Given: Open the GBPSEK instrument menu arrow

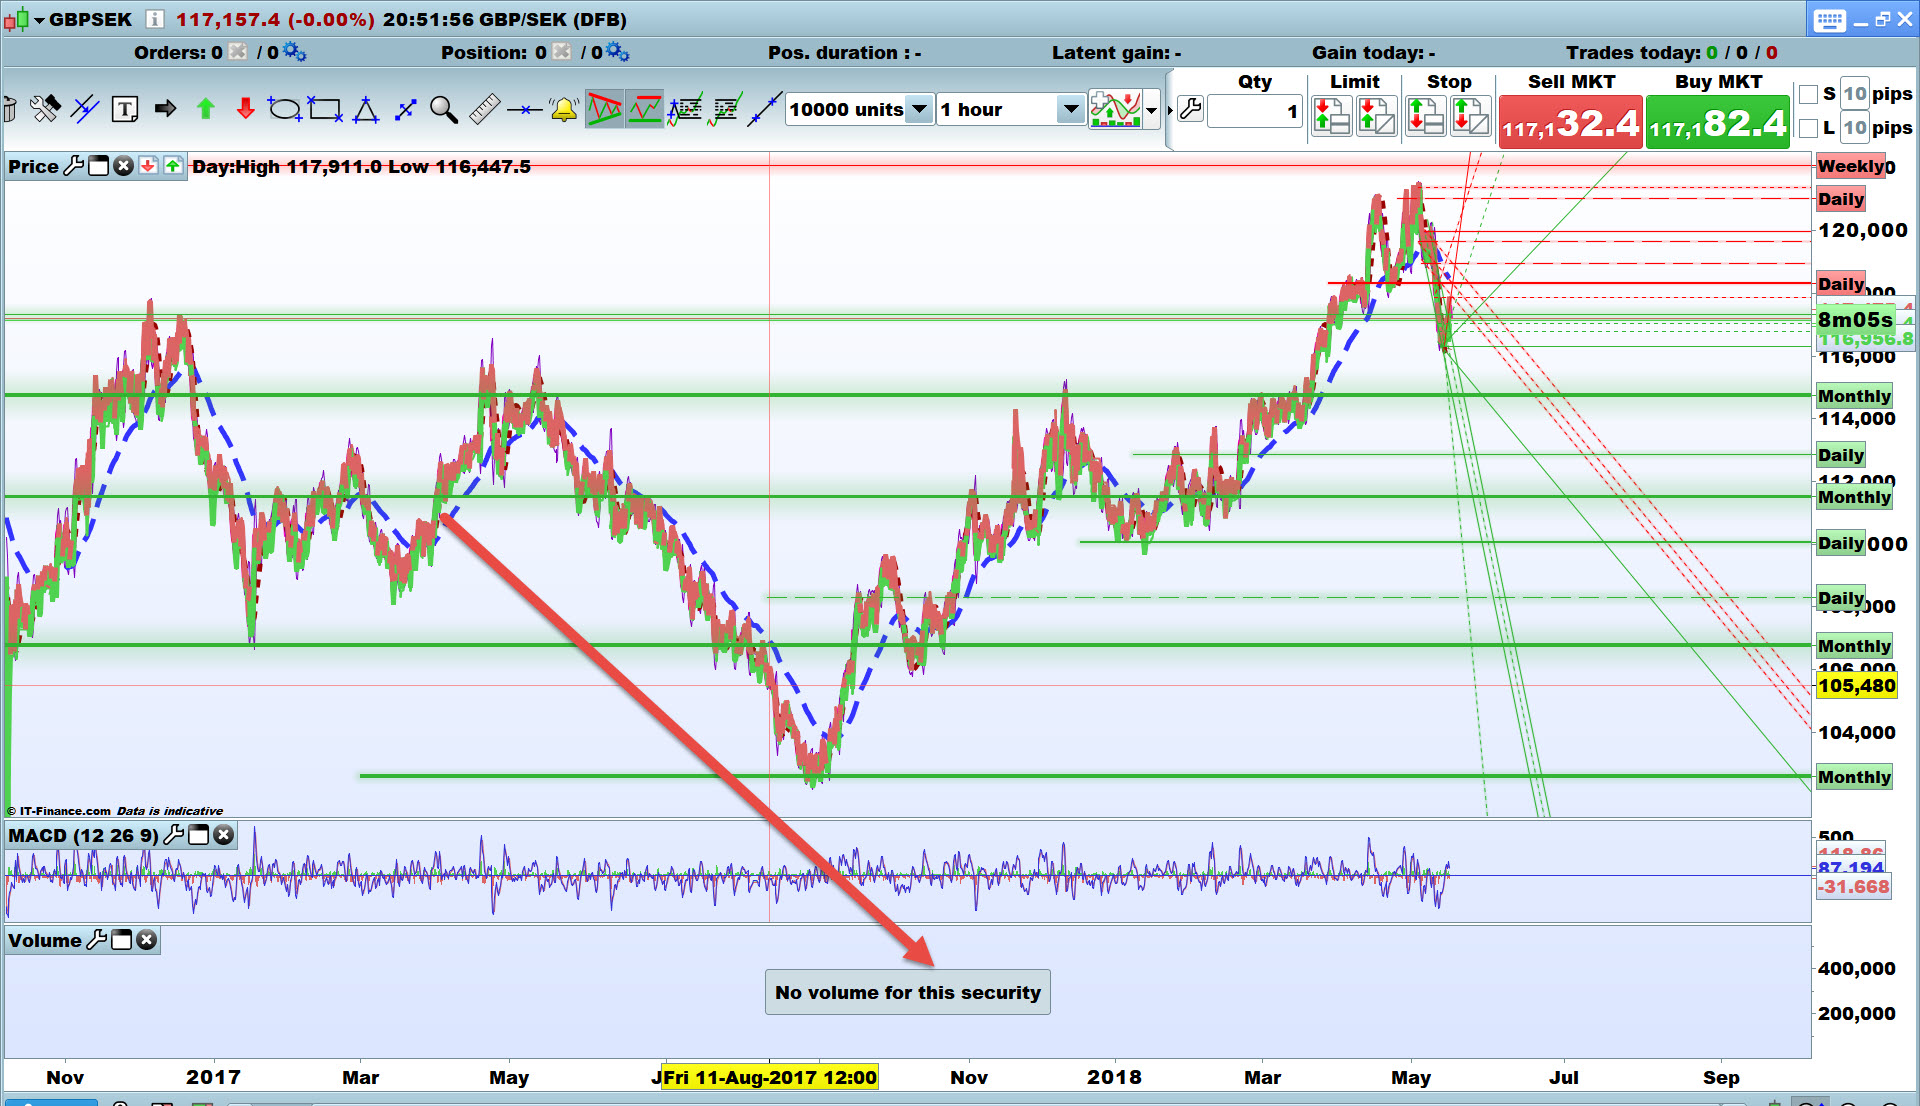Looking at the screenshot, I should point(39,20).
